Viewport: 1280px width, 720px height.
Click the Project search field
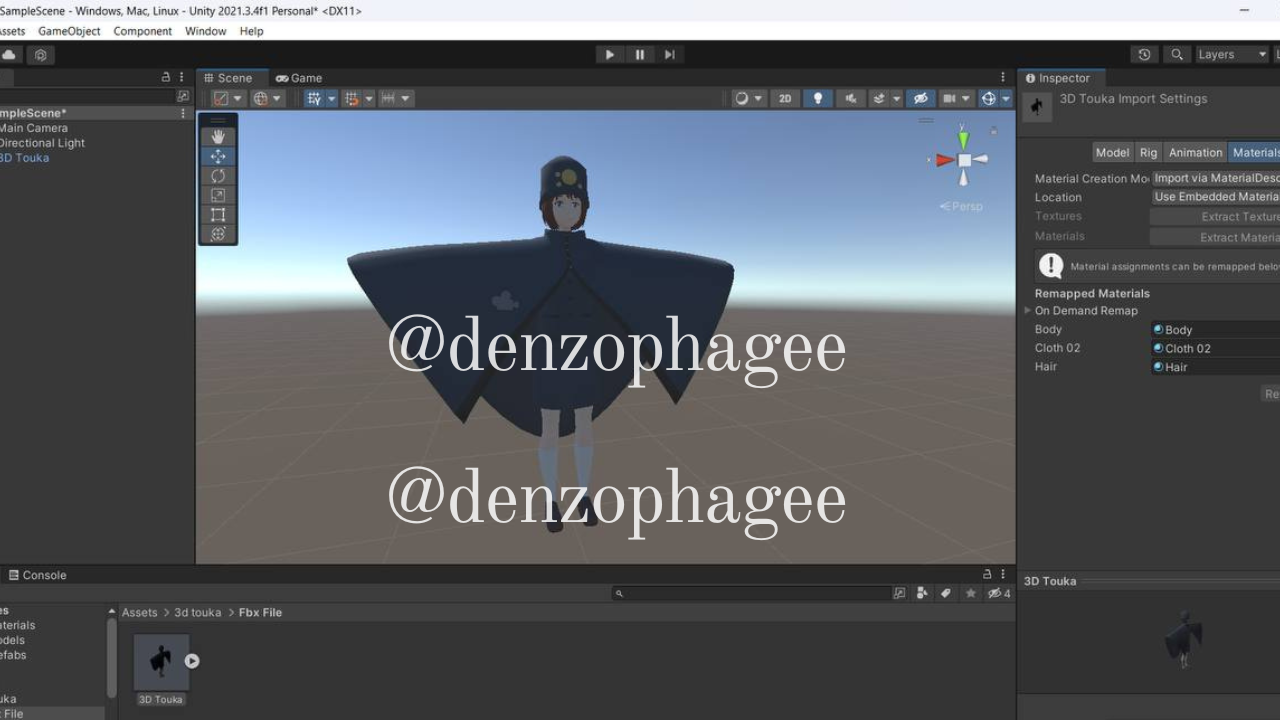(750, 593)
